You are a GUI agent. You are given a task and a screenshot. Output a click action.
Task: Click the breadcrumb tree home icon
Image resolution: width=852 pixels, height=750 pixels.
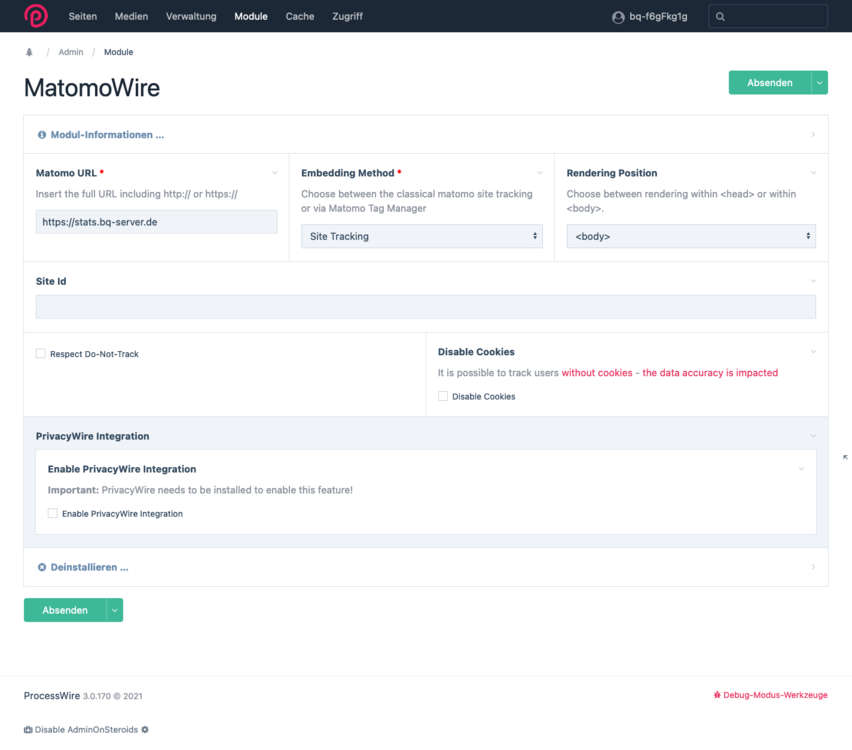(x=29, y=52)
